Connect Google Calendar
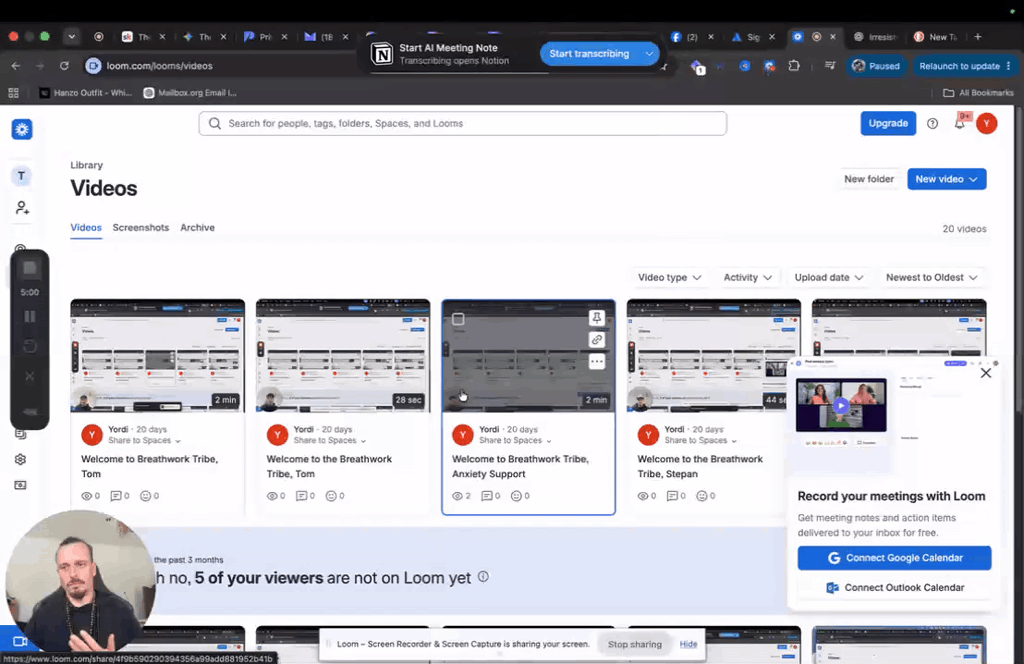Image resolution: width=1024 pixels, height=664 pixels. pos(894,558)
